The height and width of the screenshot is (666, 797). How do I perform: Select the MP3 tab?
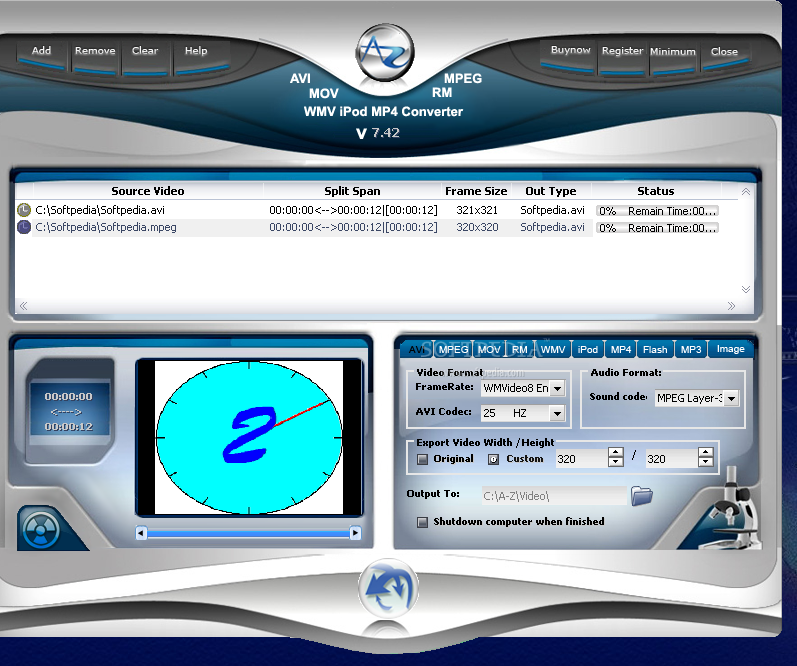point(691,349)
